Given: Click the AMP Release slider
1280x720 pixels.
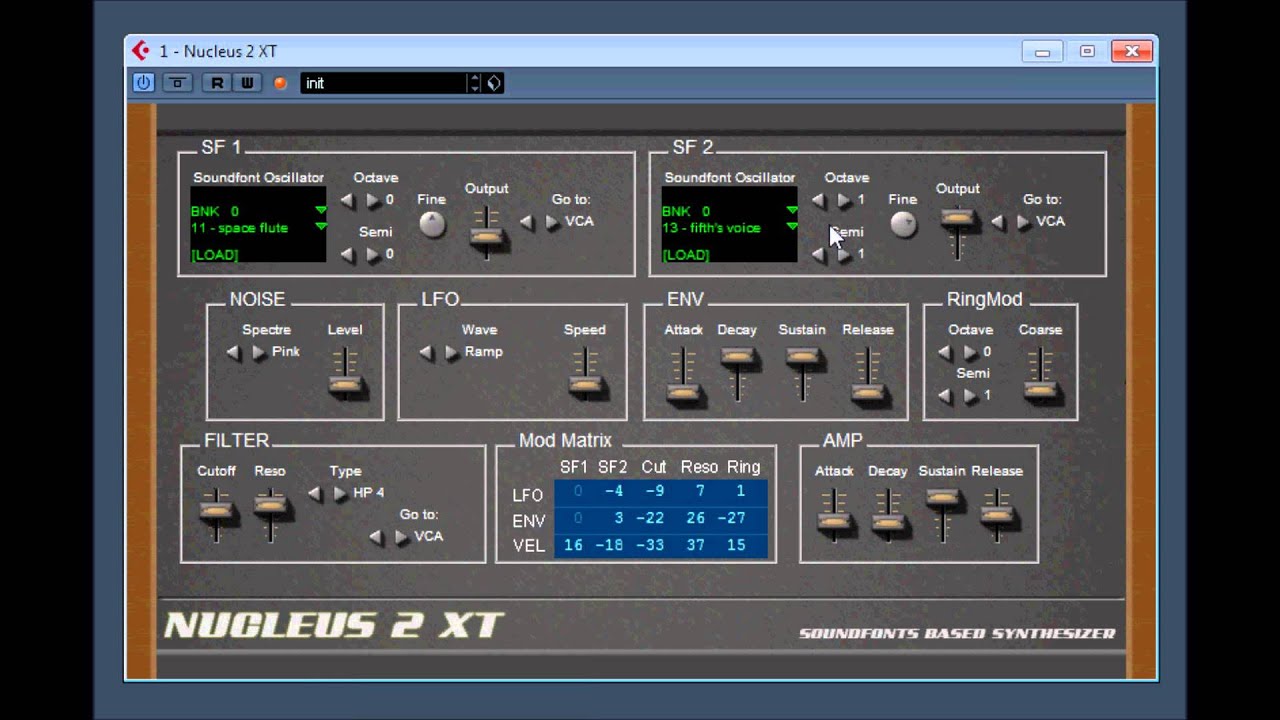Looking at the screenshot, I should click(997, 515).
